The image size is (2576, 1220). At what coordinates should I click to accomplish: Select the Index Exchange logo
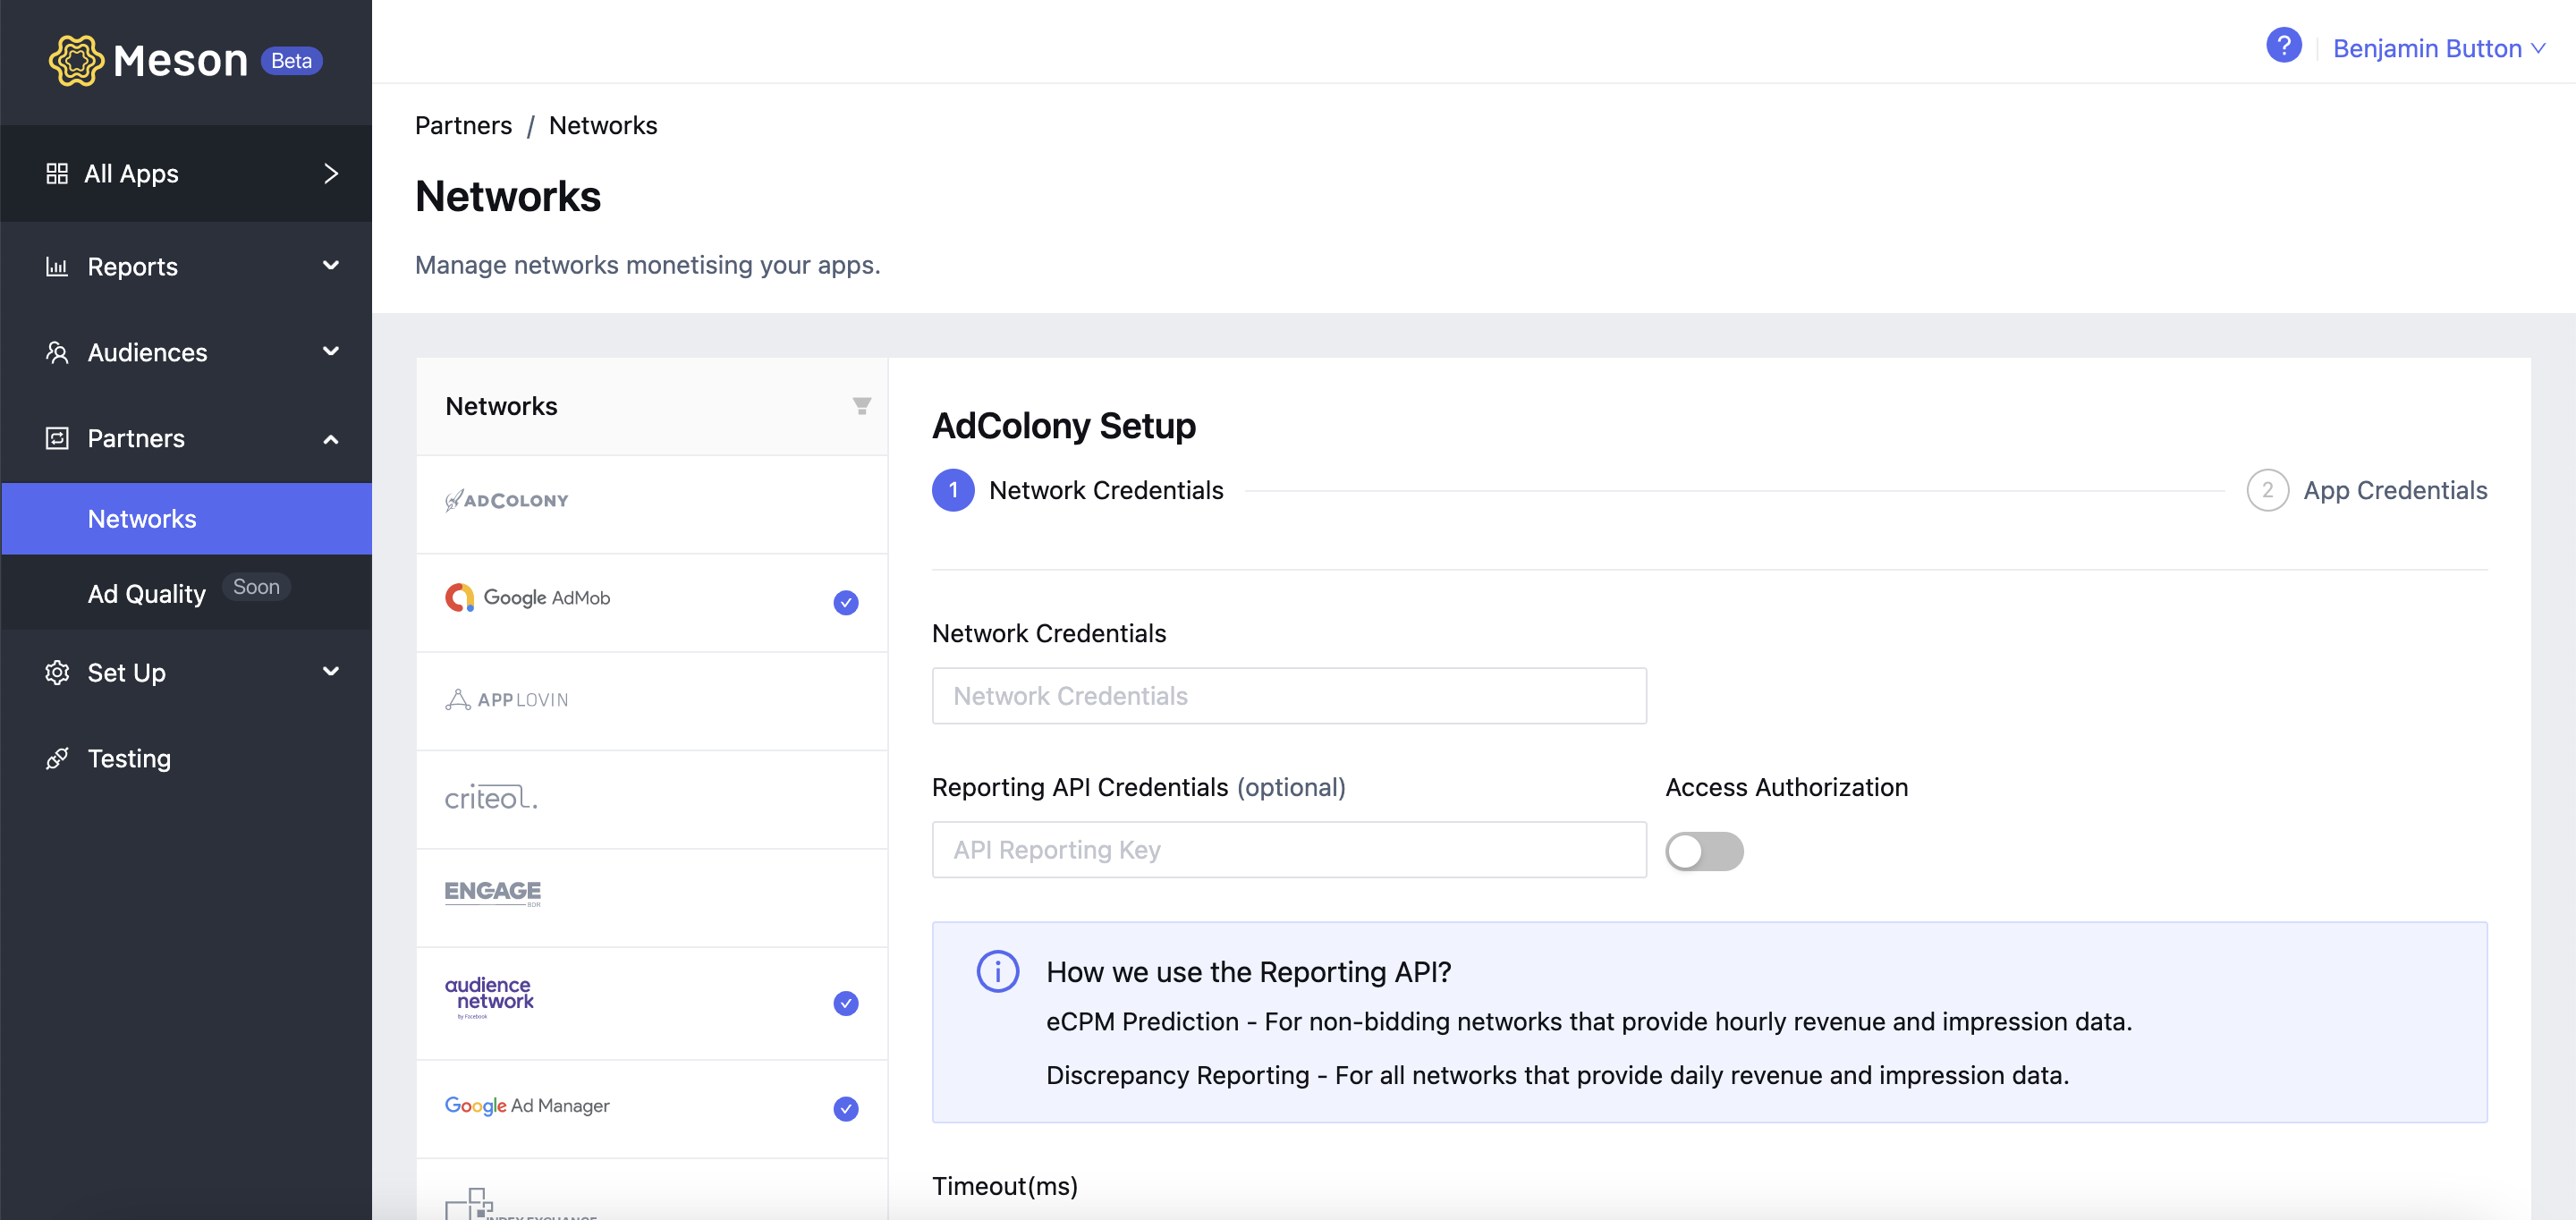pos(520,1204)
